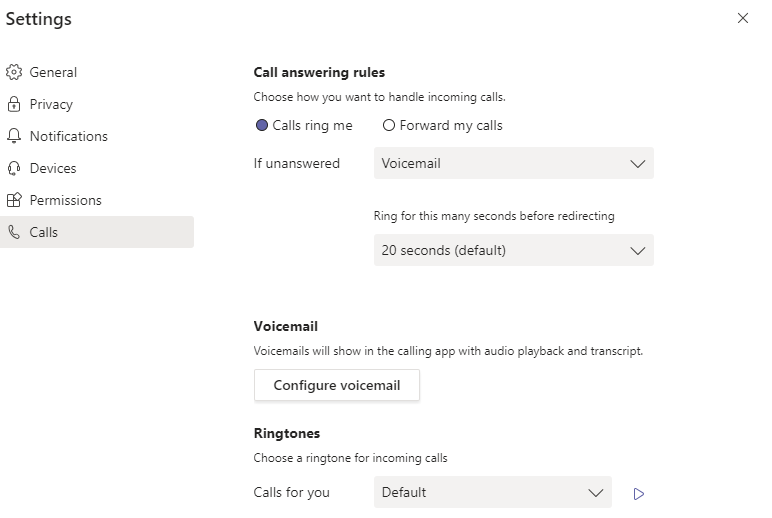Click the Permissions apps icon

(x=14, y=200)
